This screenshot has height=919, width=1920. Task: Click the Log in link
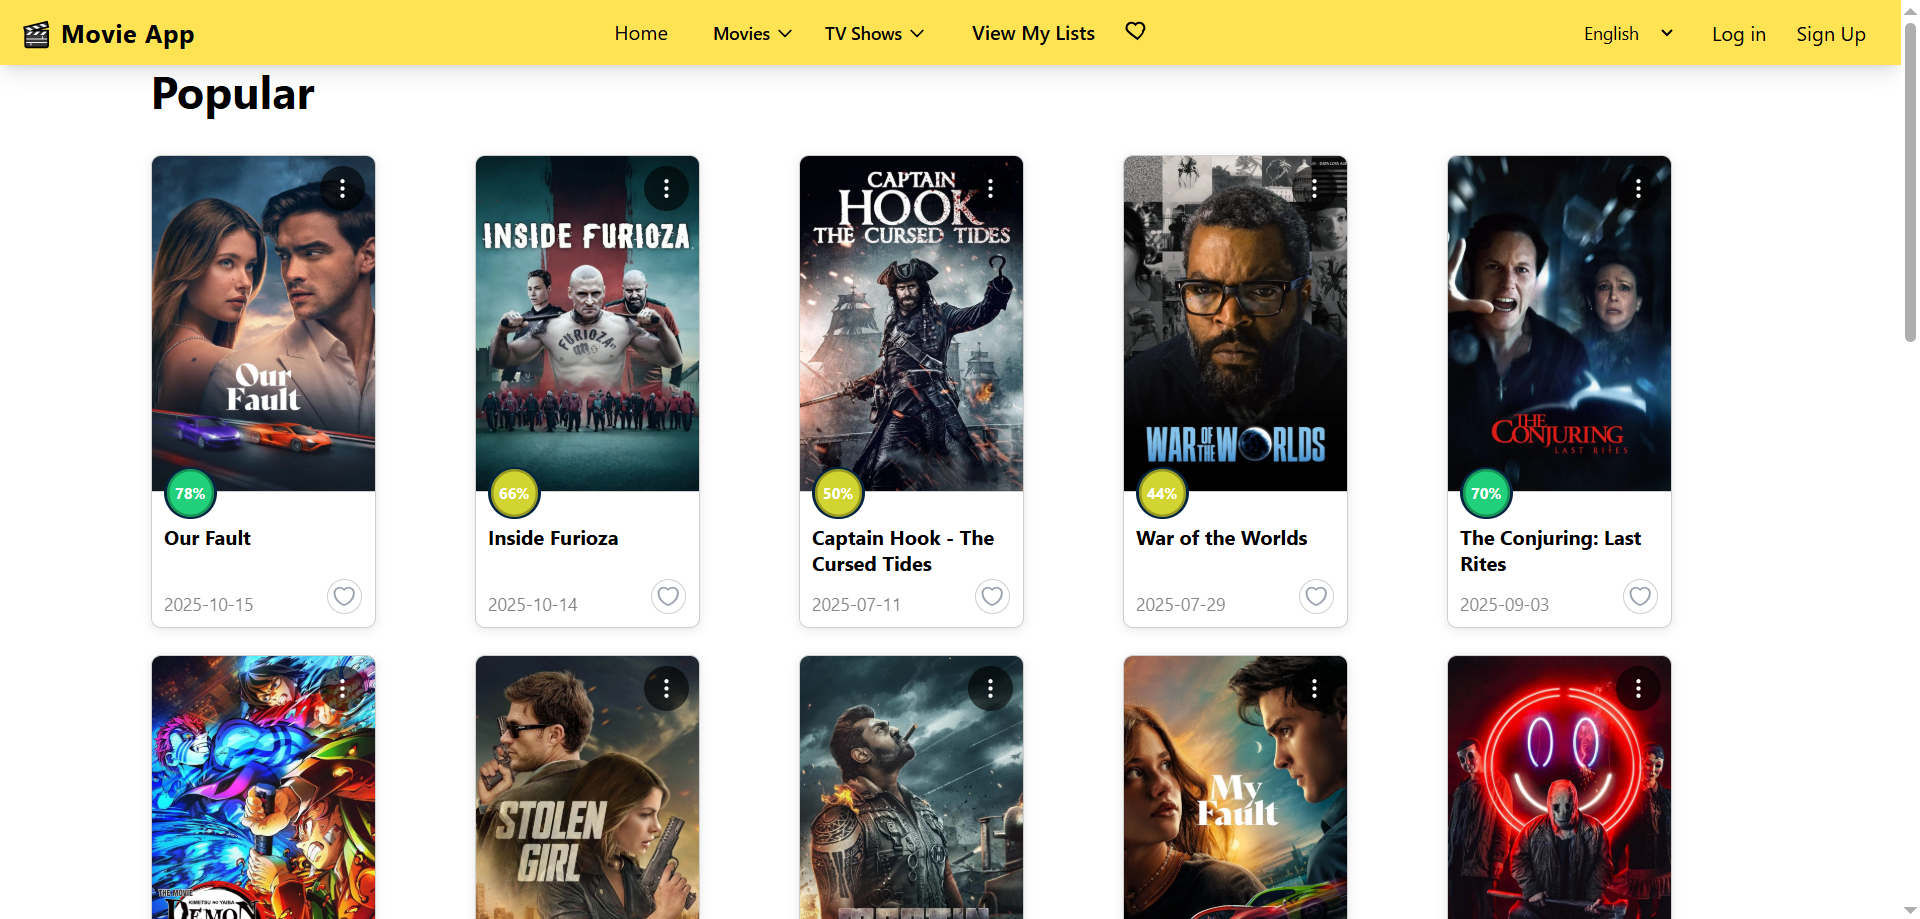(1738, 35)
